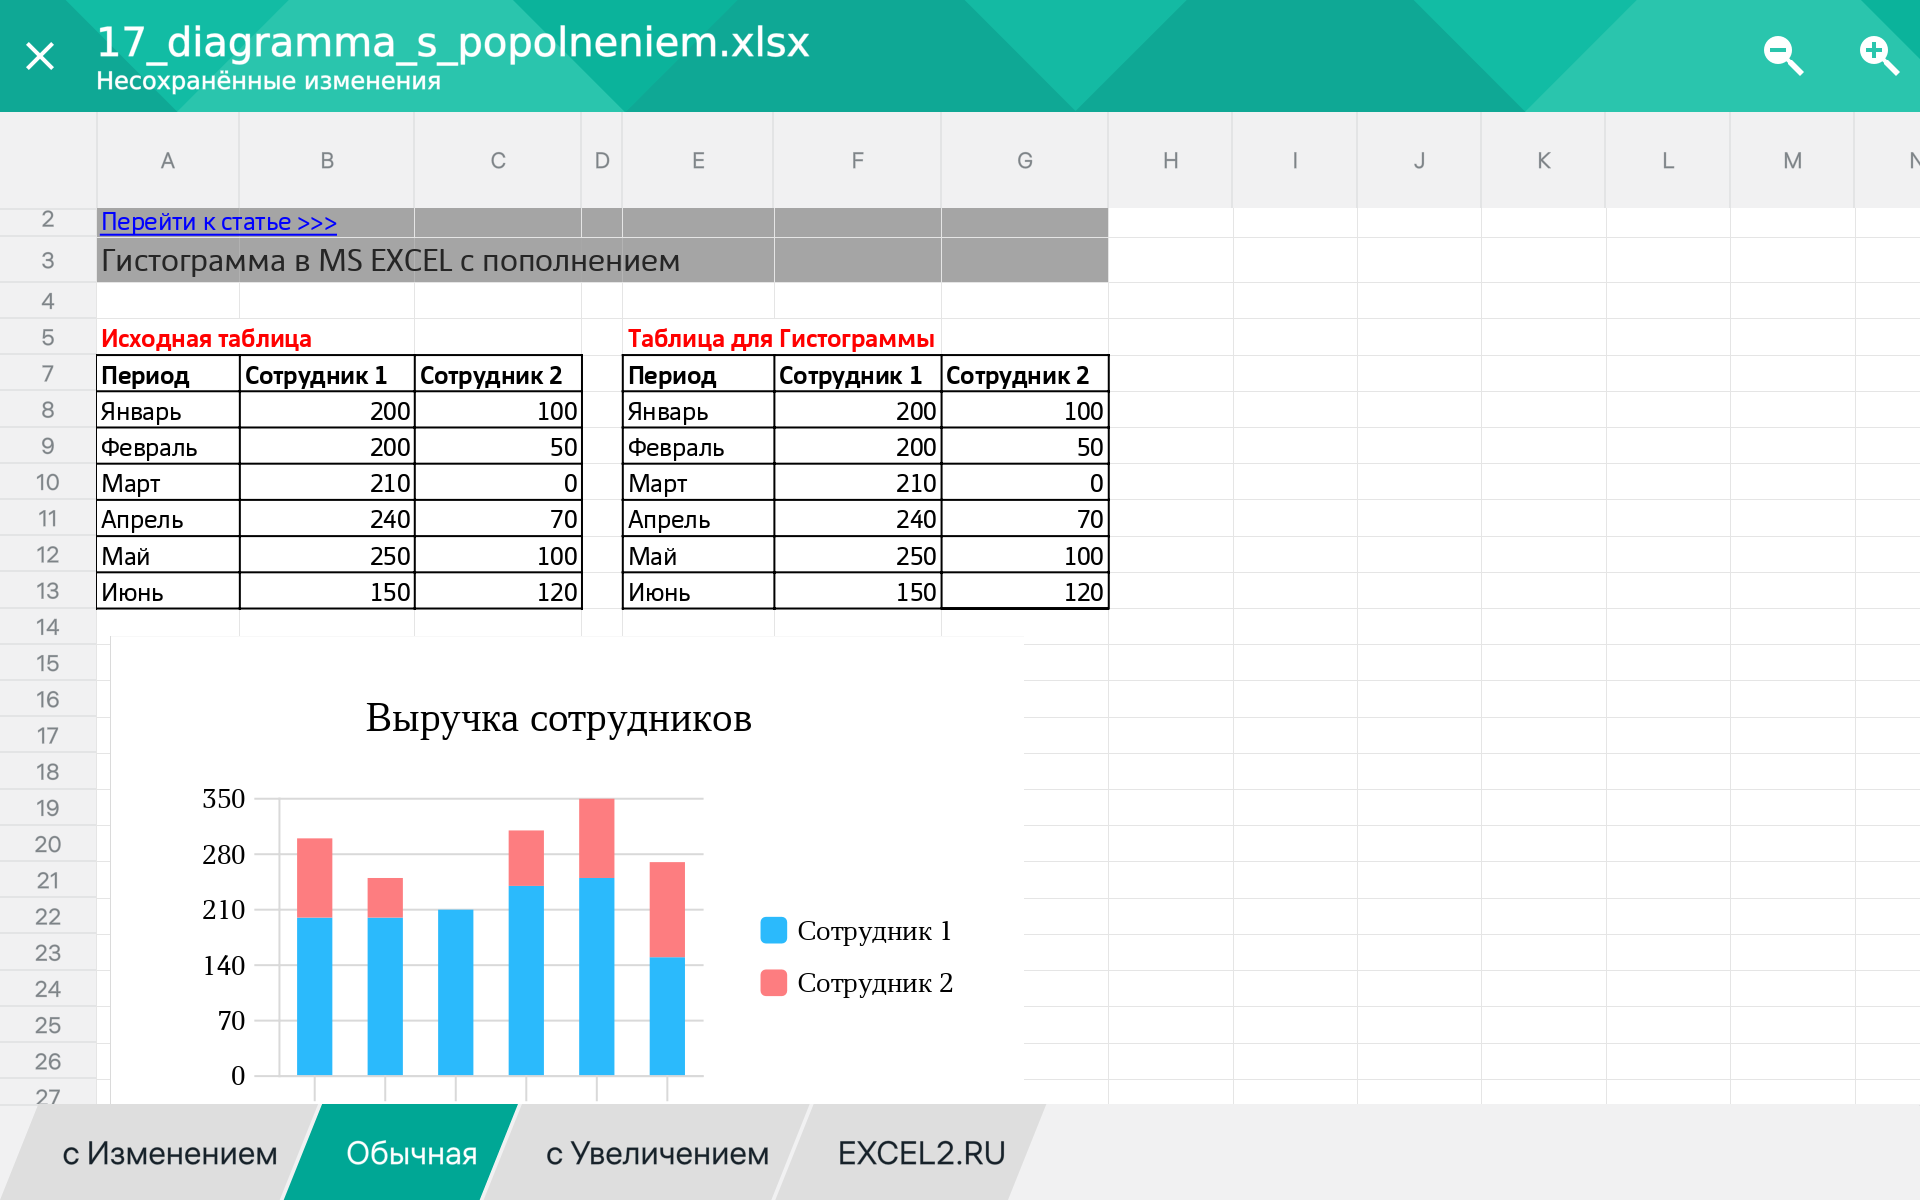The image size is (1920, 1200).
Task: Switch to the Обычная sheet tab
Action: 410,1152
